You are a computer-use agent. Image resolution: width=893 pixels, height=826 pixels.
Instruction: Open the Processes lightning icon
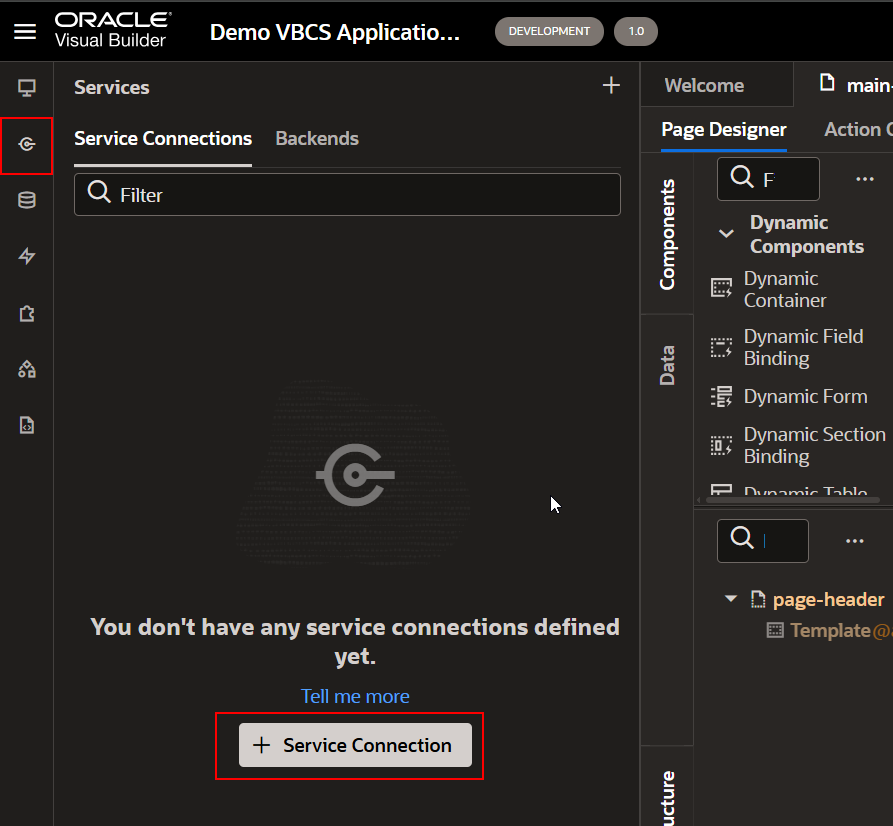click(27, 256)
